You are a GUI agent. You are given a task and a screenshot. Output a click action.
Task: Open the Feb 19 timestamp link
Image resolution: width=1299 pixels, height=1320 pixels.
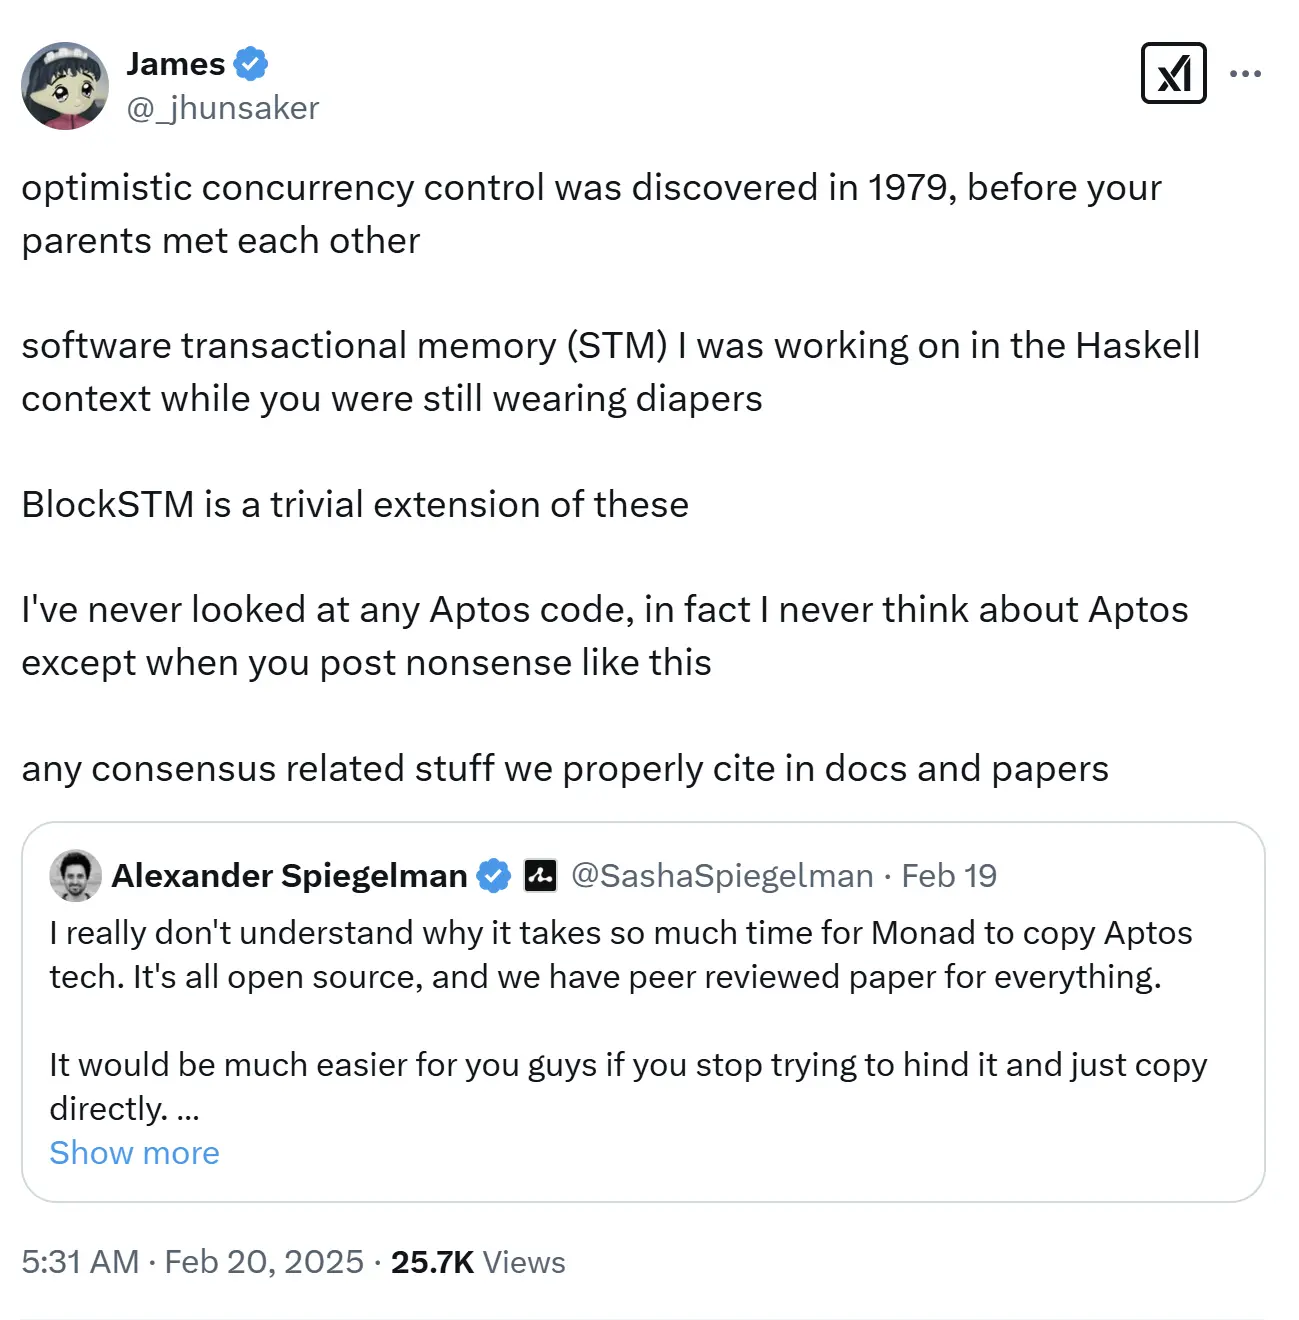(948, 874)
